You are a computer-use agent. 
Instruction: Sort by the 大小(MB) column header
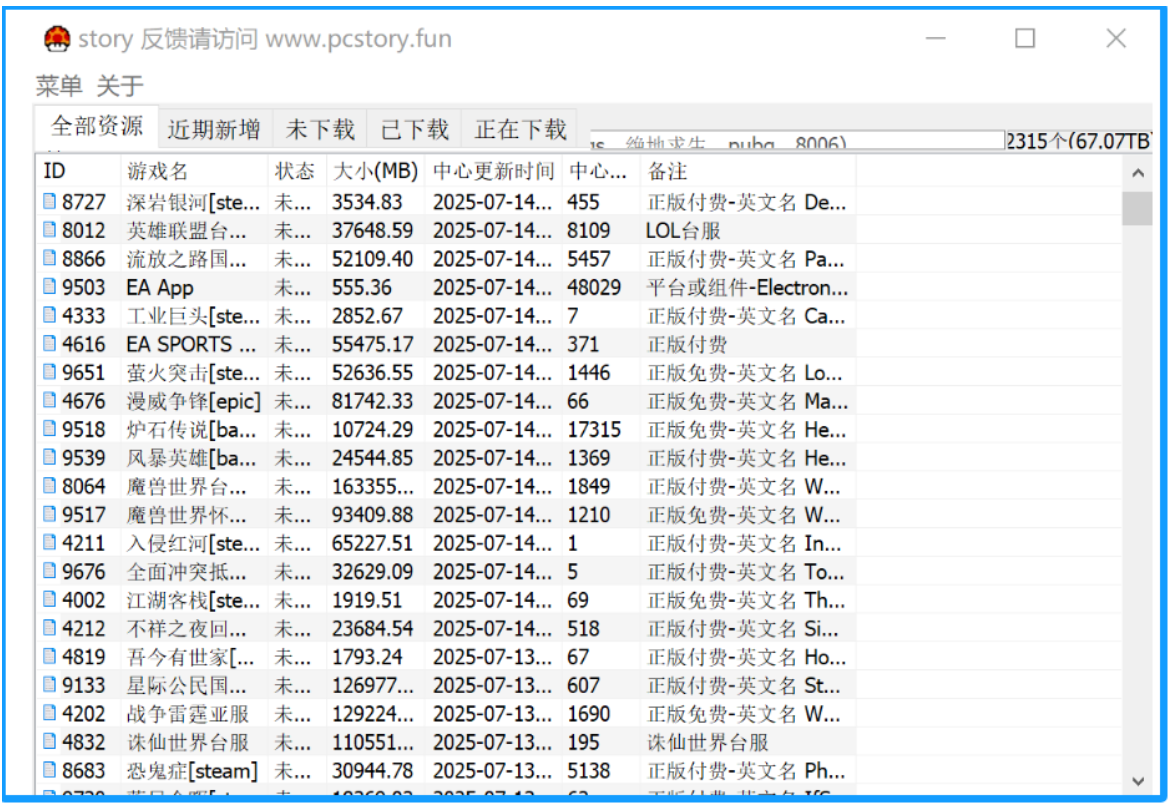click(x=376, y=171)
